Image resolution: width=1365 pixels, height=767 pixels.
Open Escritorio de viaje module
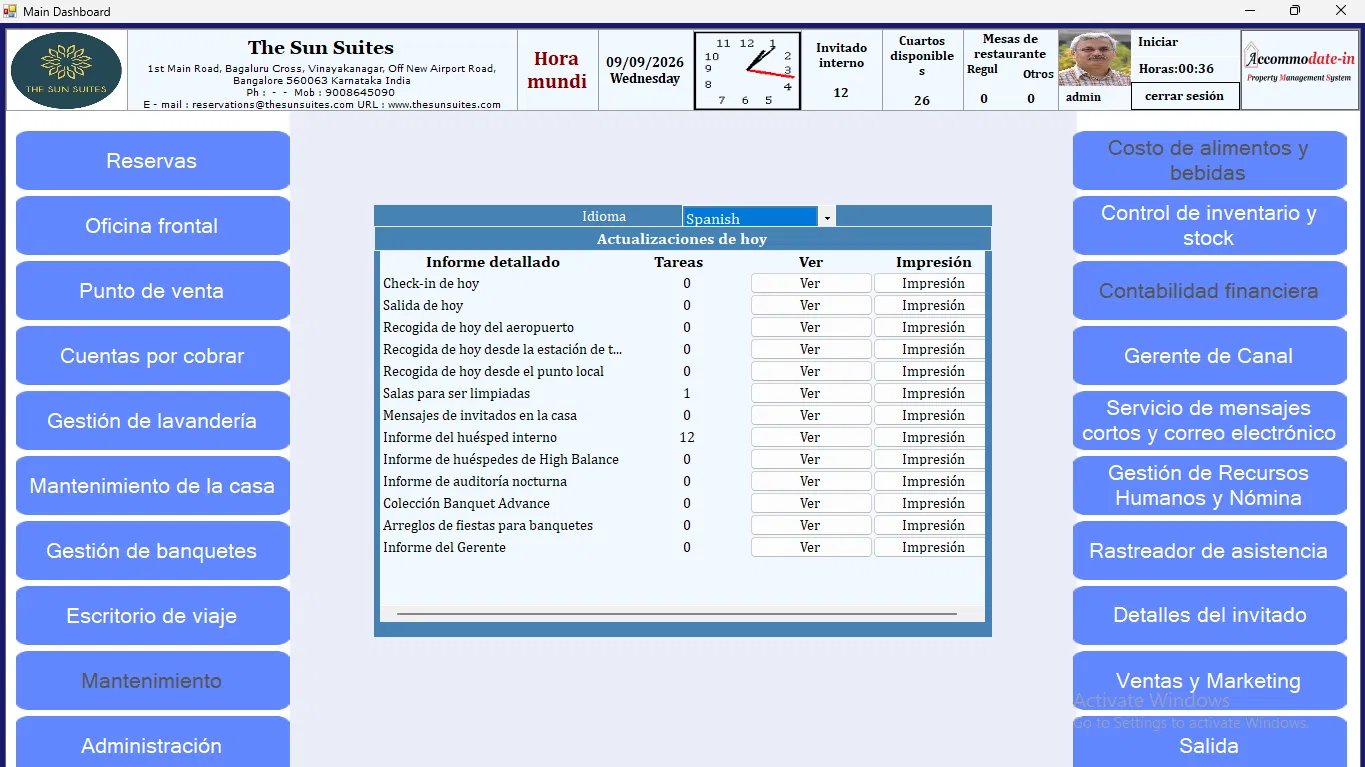click(x=152, y=616)
